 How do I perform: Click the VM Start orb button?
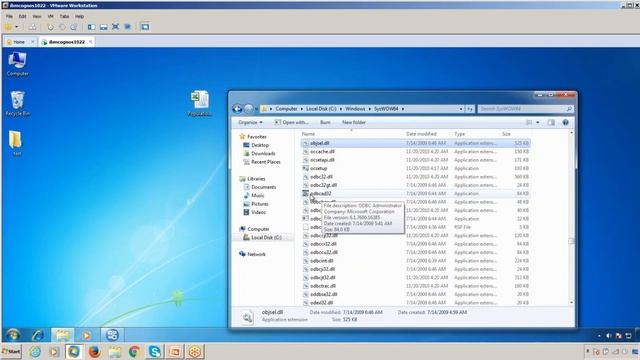pyautogui.click(x=13, y=335)
